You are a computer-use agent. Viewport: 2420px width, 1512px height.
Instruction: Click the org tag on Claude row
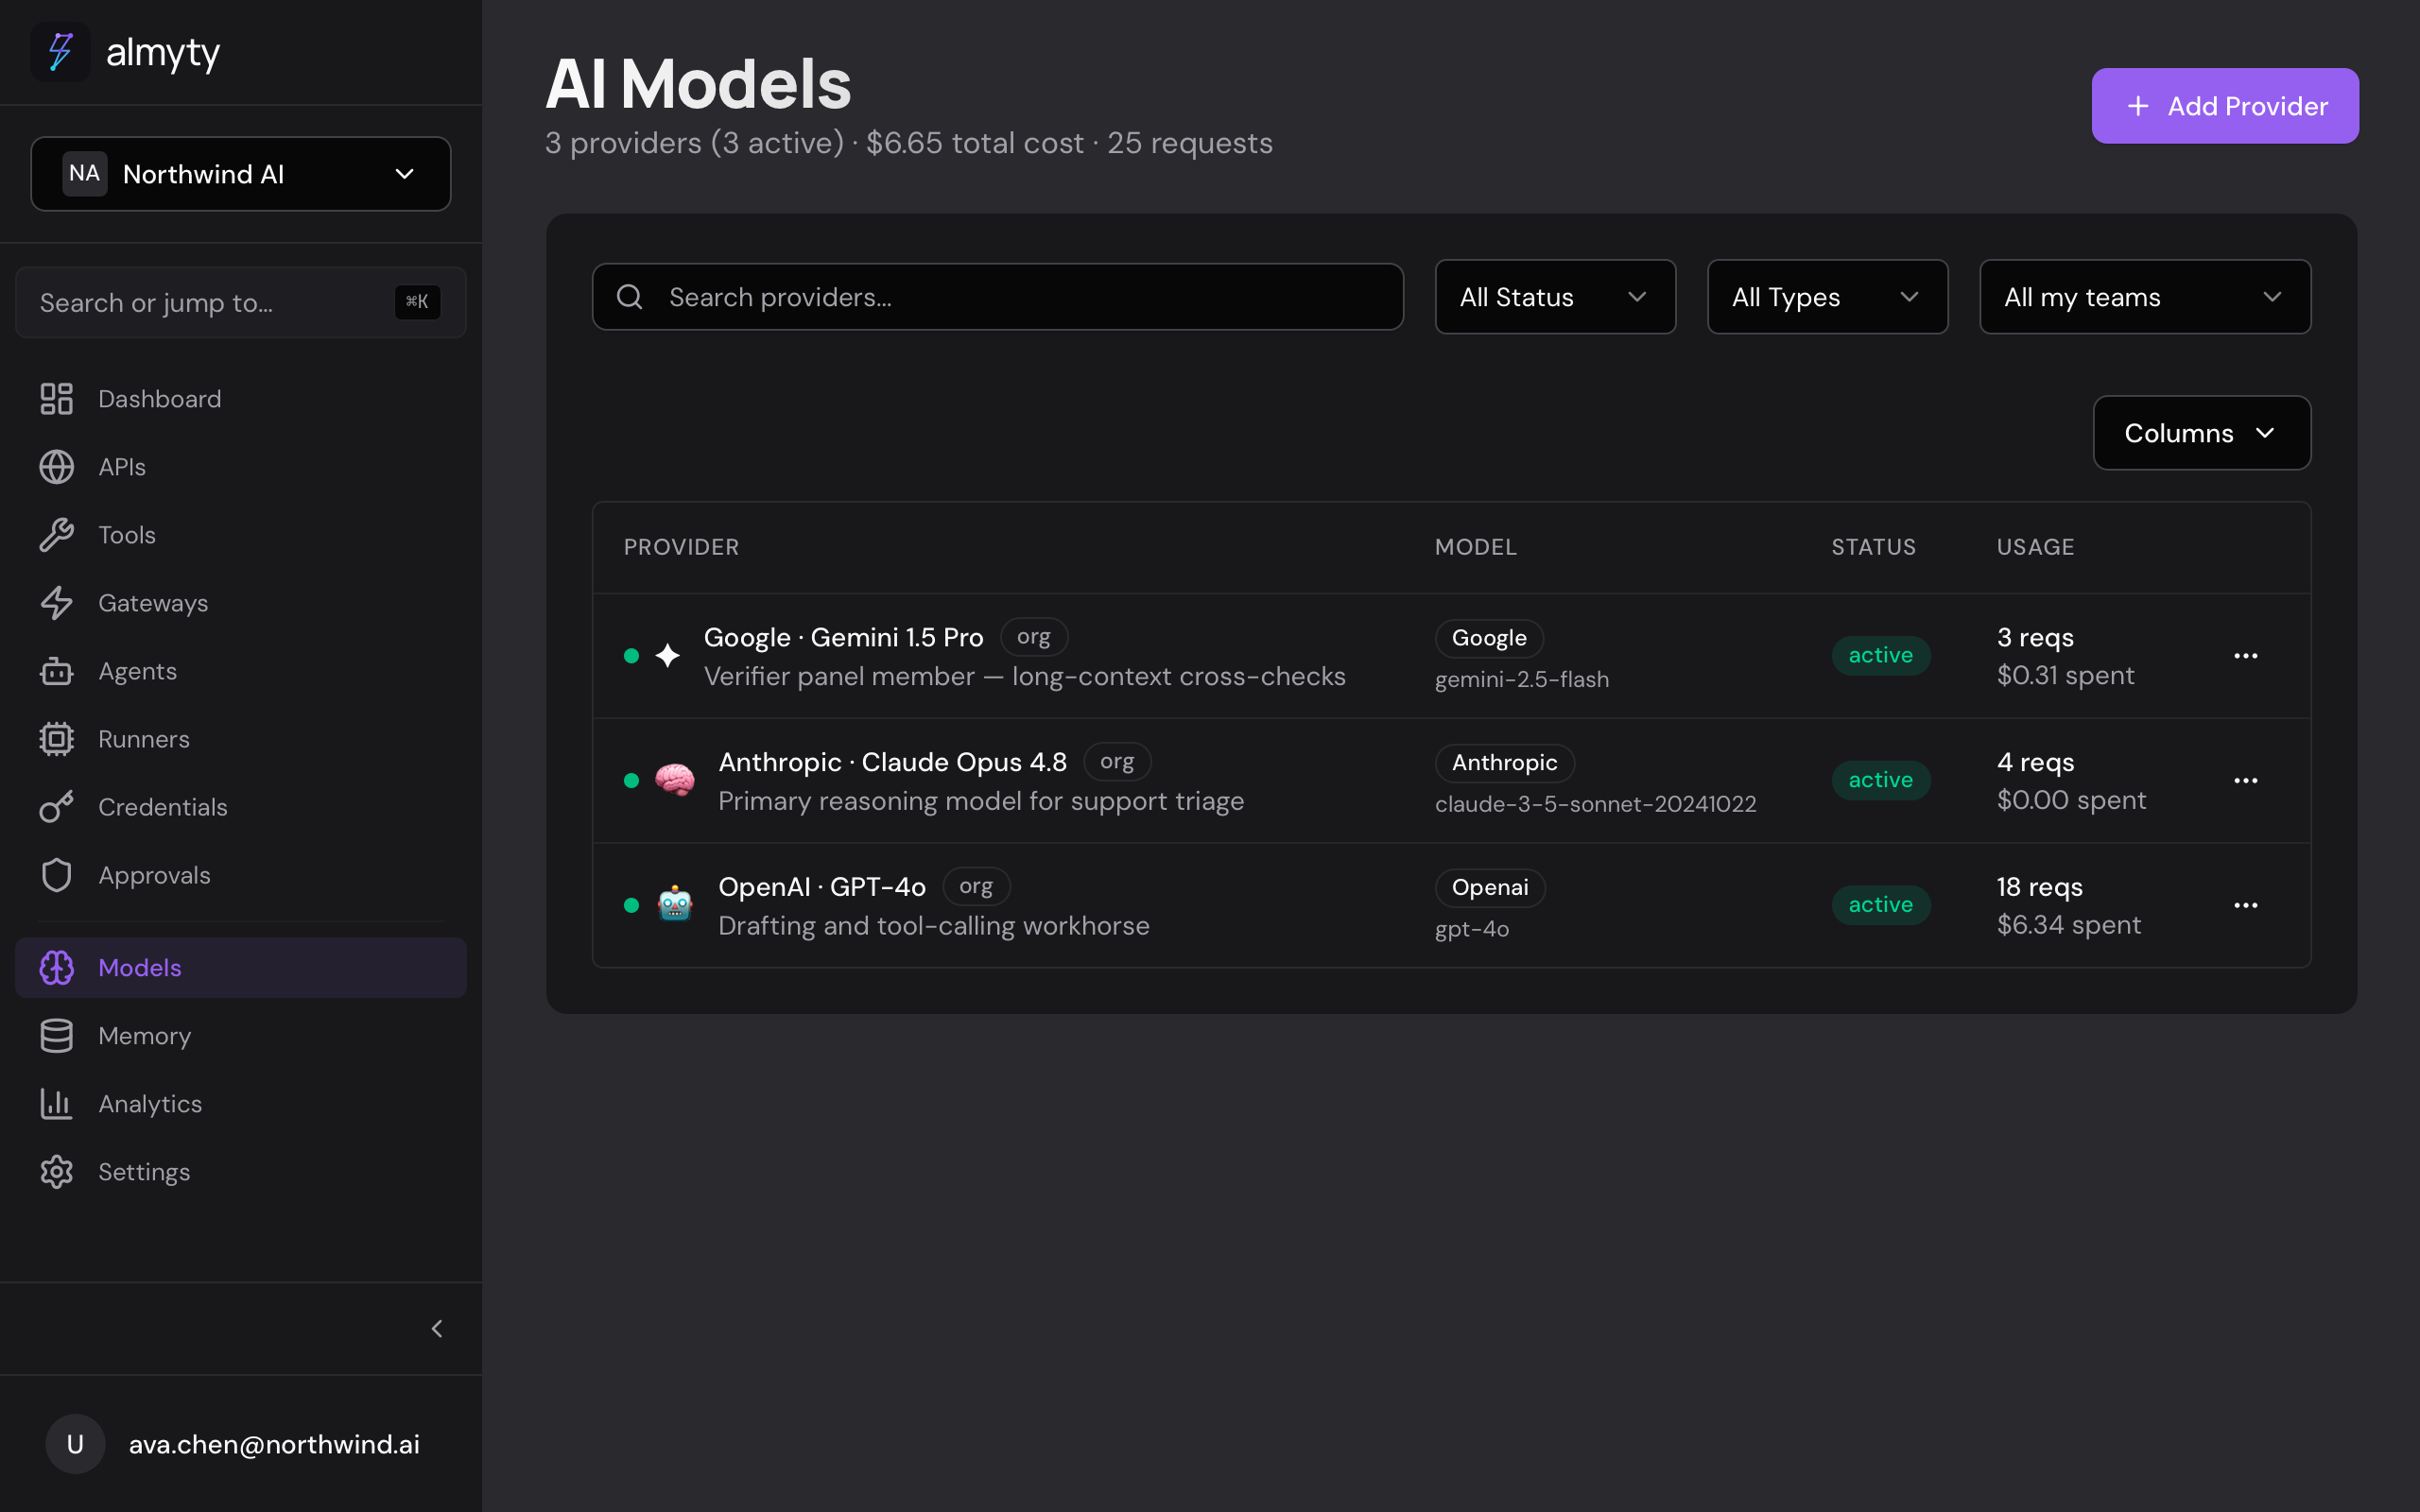point(1117,762)
